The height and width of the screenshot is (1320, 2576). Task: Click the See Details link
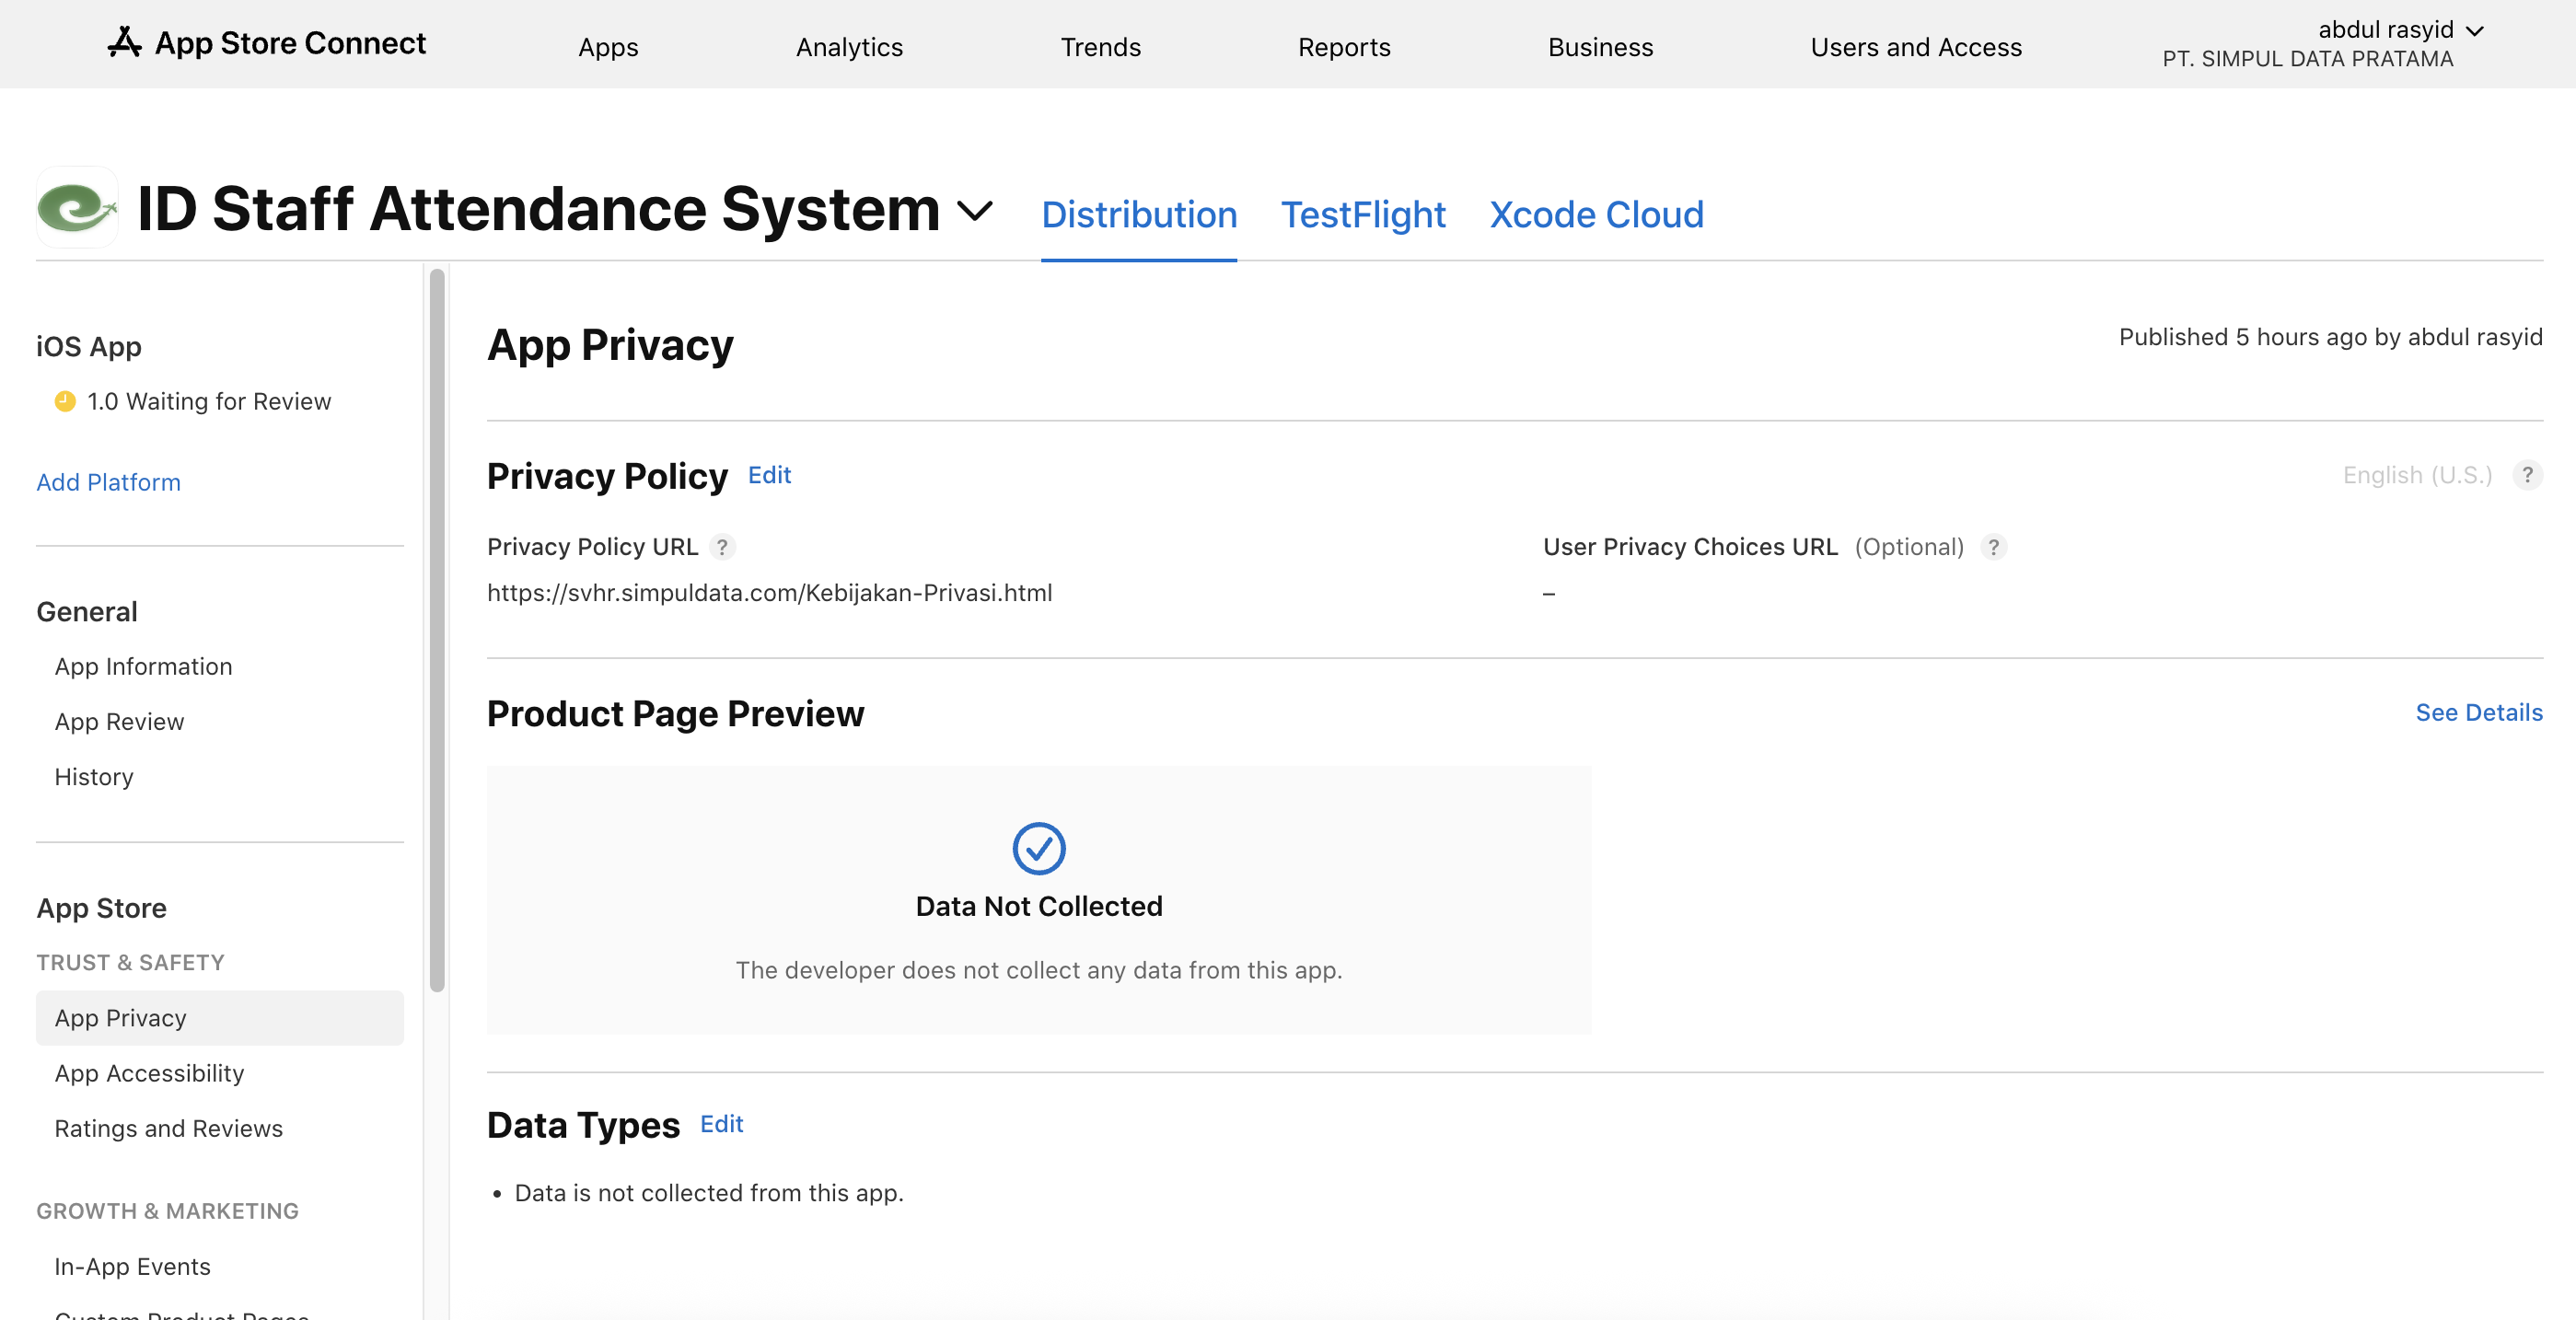pyautogui.click(x=2478, y=712)
